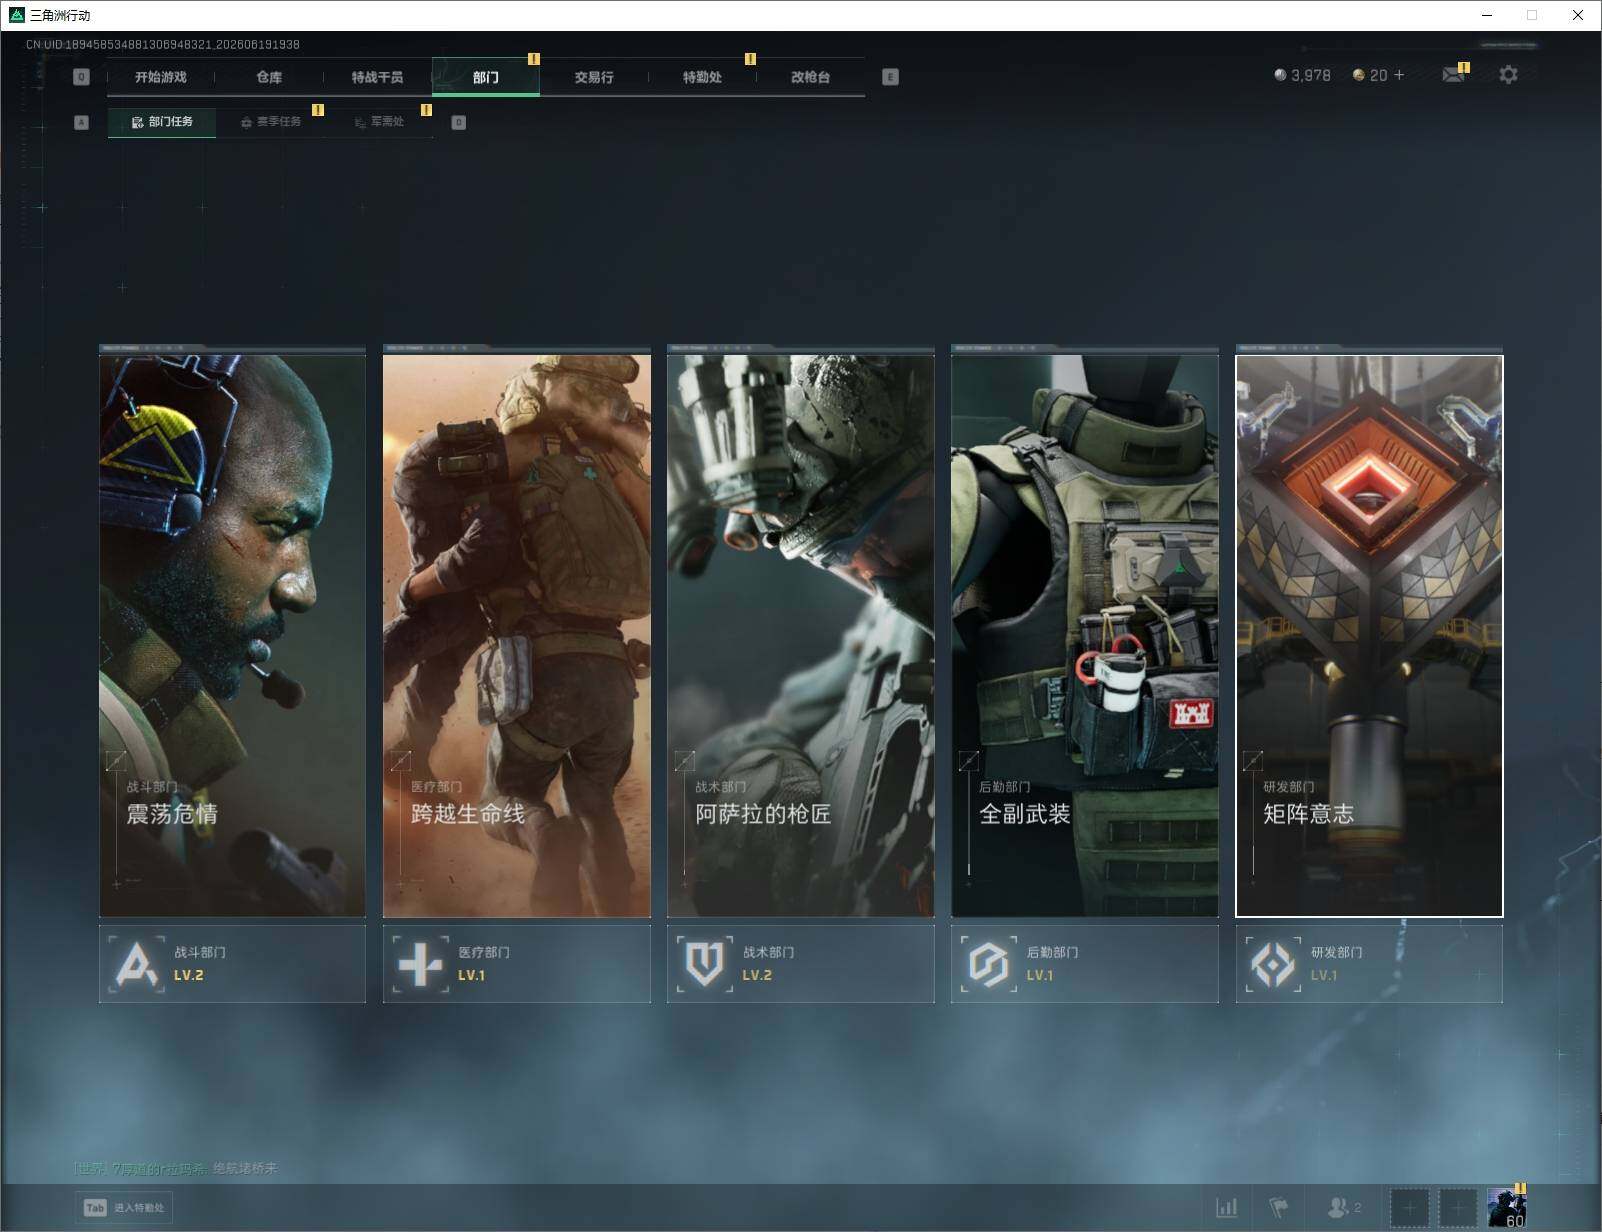Select the 部门任务 sub-tab

coord(162,122)
